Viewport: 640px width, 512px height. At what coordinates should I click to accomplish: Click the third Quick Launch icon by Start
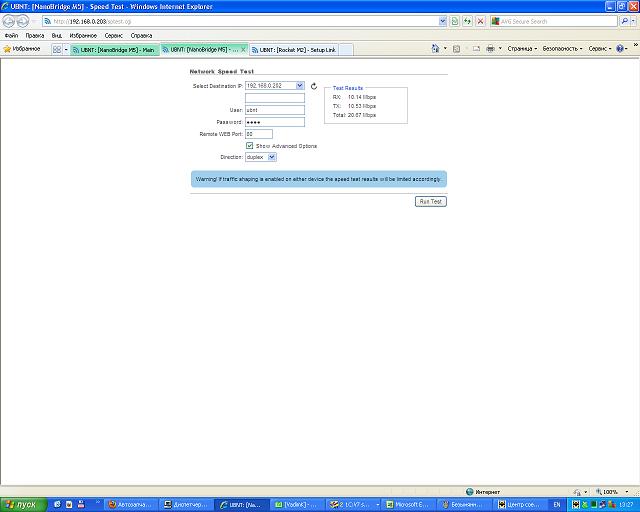coord(81,505)
